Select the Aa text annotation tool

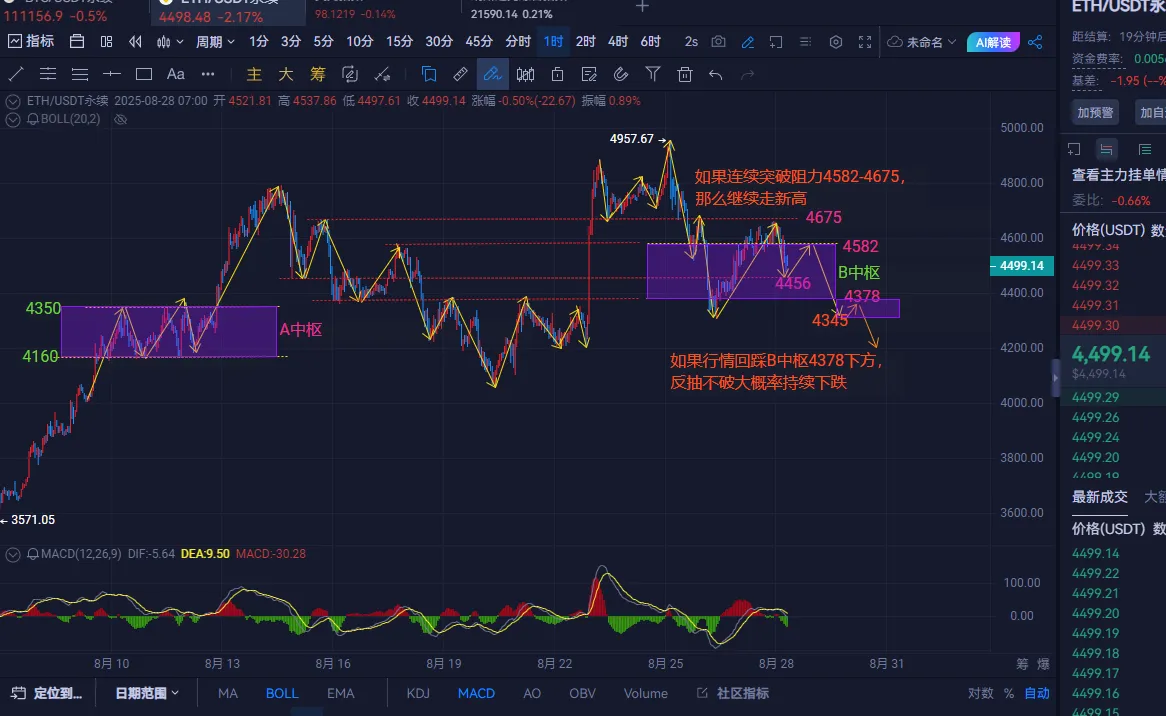click(x=175, y=74)
